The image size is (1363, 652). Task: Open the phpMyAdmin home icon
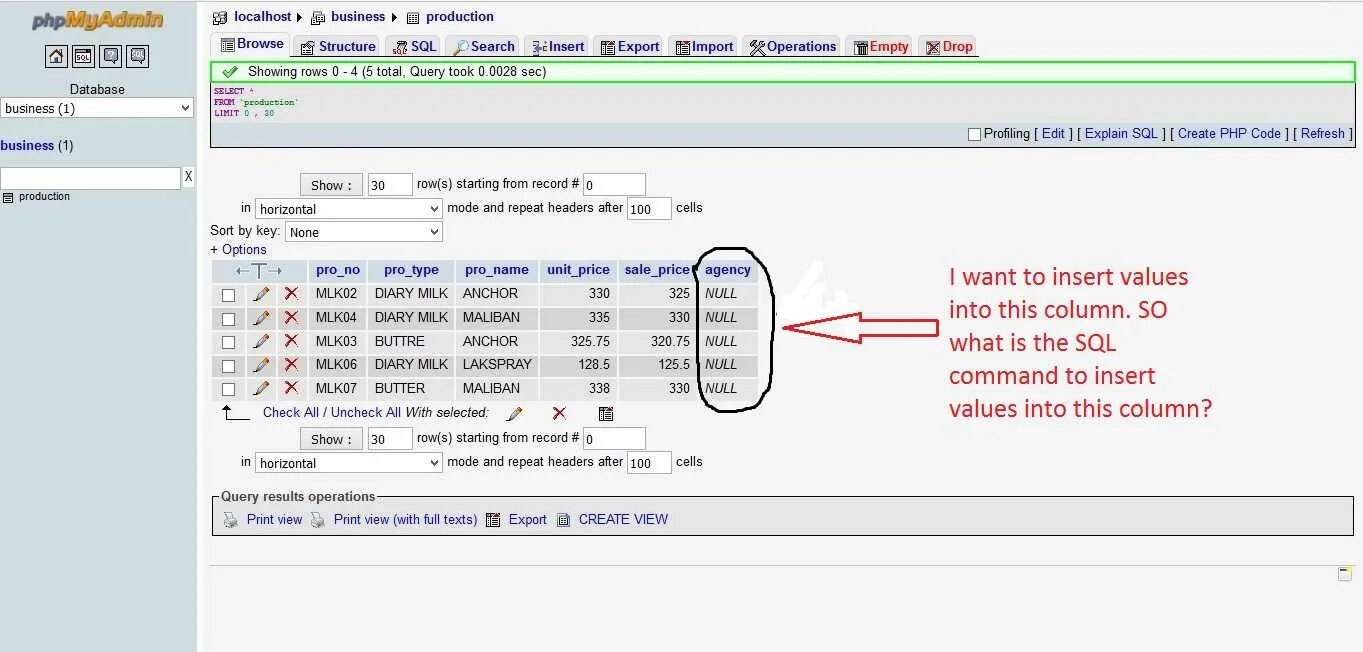[x=56, y=56]
